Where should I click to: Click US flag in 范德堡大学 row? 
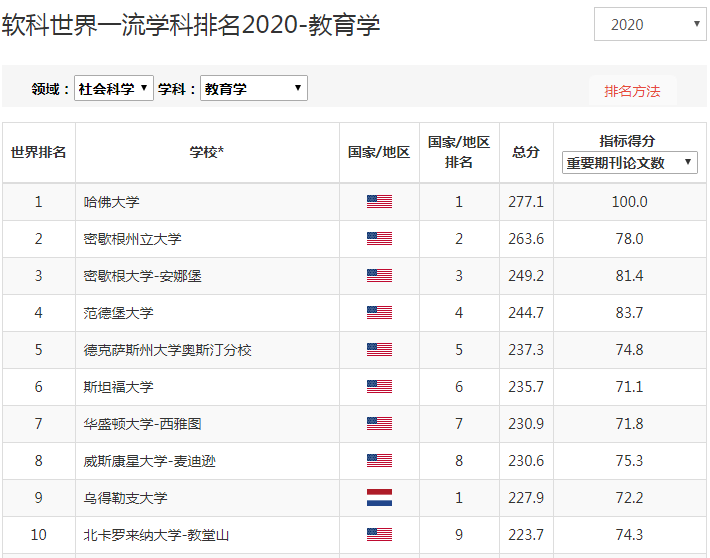click(x=379, y=313)
